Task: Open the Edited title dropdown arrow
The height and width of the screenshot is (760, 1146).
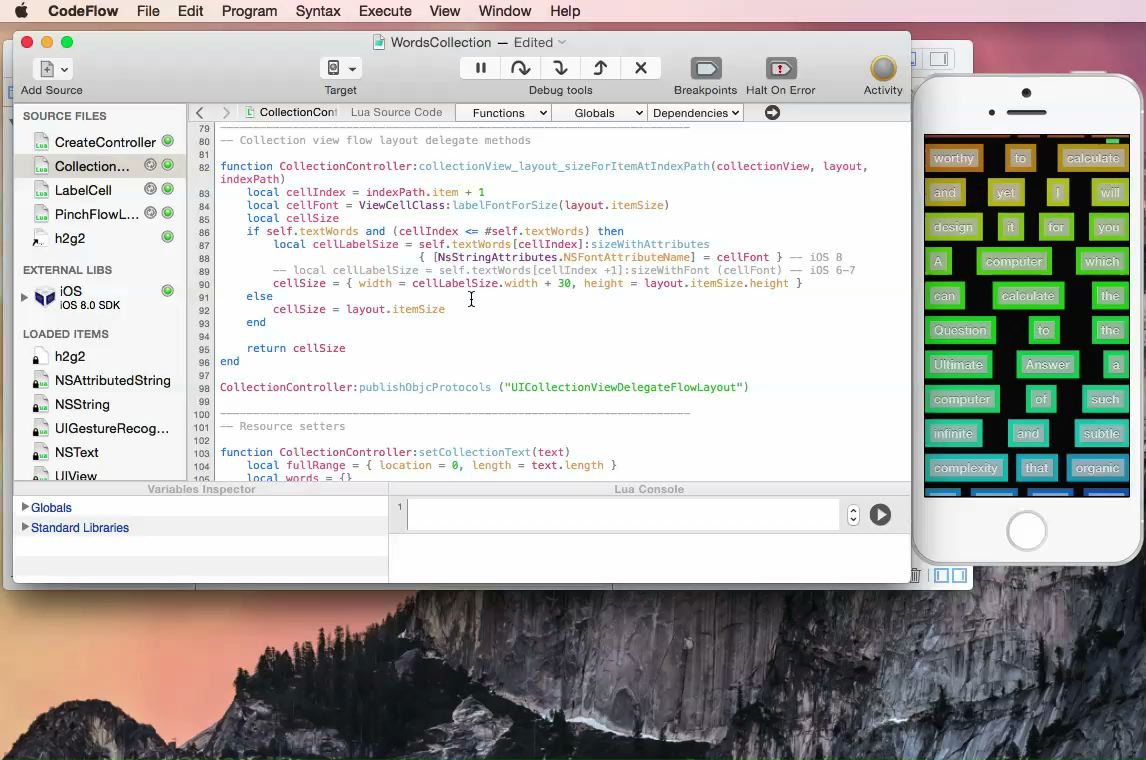Action: [561, 42]
